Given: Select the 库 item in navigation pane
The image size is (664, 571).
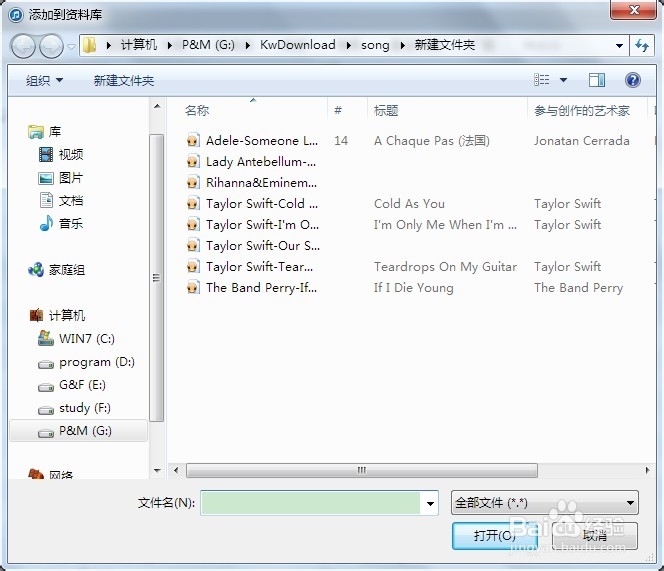Looking at the screenshot, I should point(44,132).
